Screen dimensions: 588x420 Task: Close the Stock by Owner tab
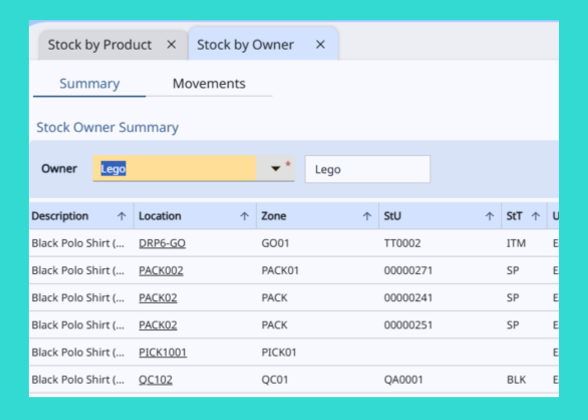pos(320,45)
